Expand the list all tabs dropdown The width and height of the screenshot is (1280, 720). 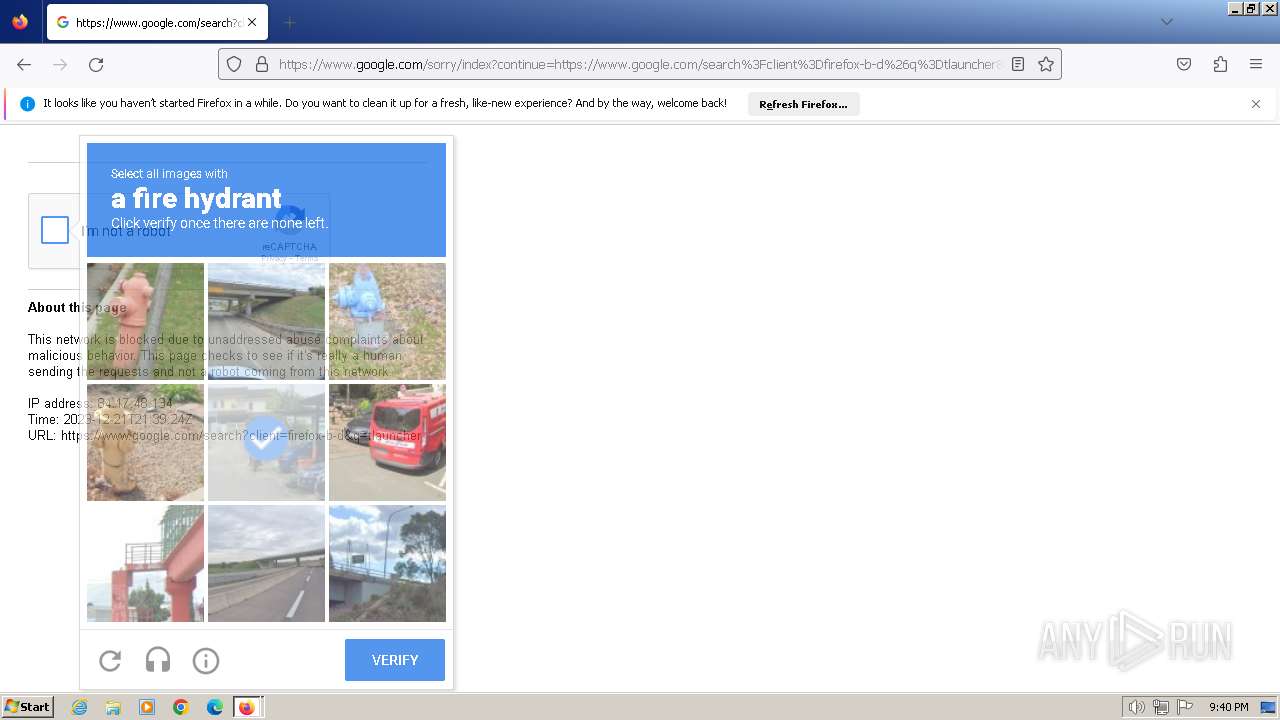[1166, 22]
